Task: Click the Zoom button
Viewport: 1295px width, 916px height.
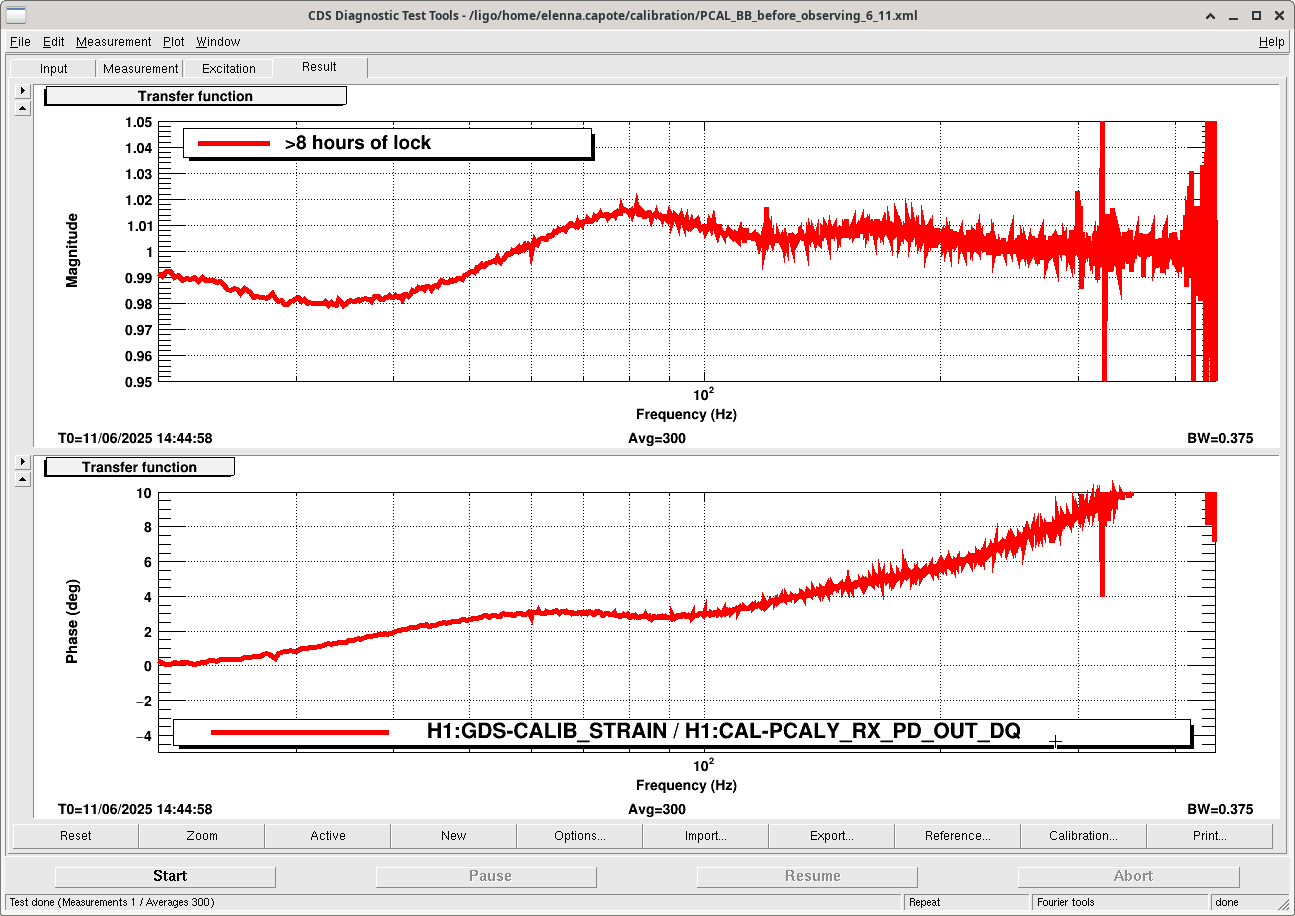Action: tap(202, 836)
